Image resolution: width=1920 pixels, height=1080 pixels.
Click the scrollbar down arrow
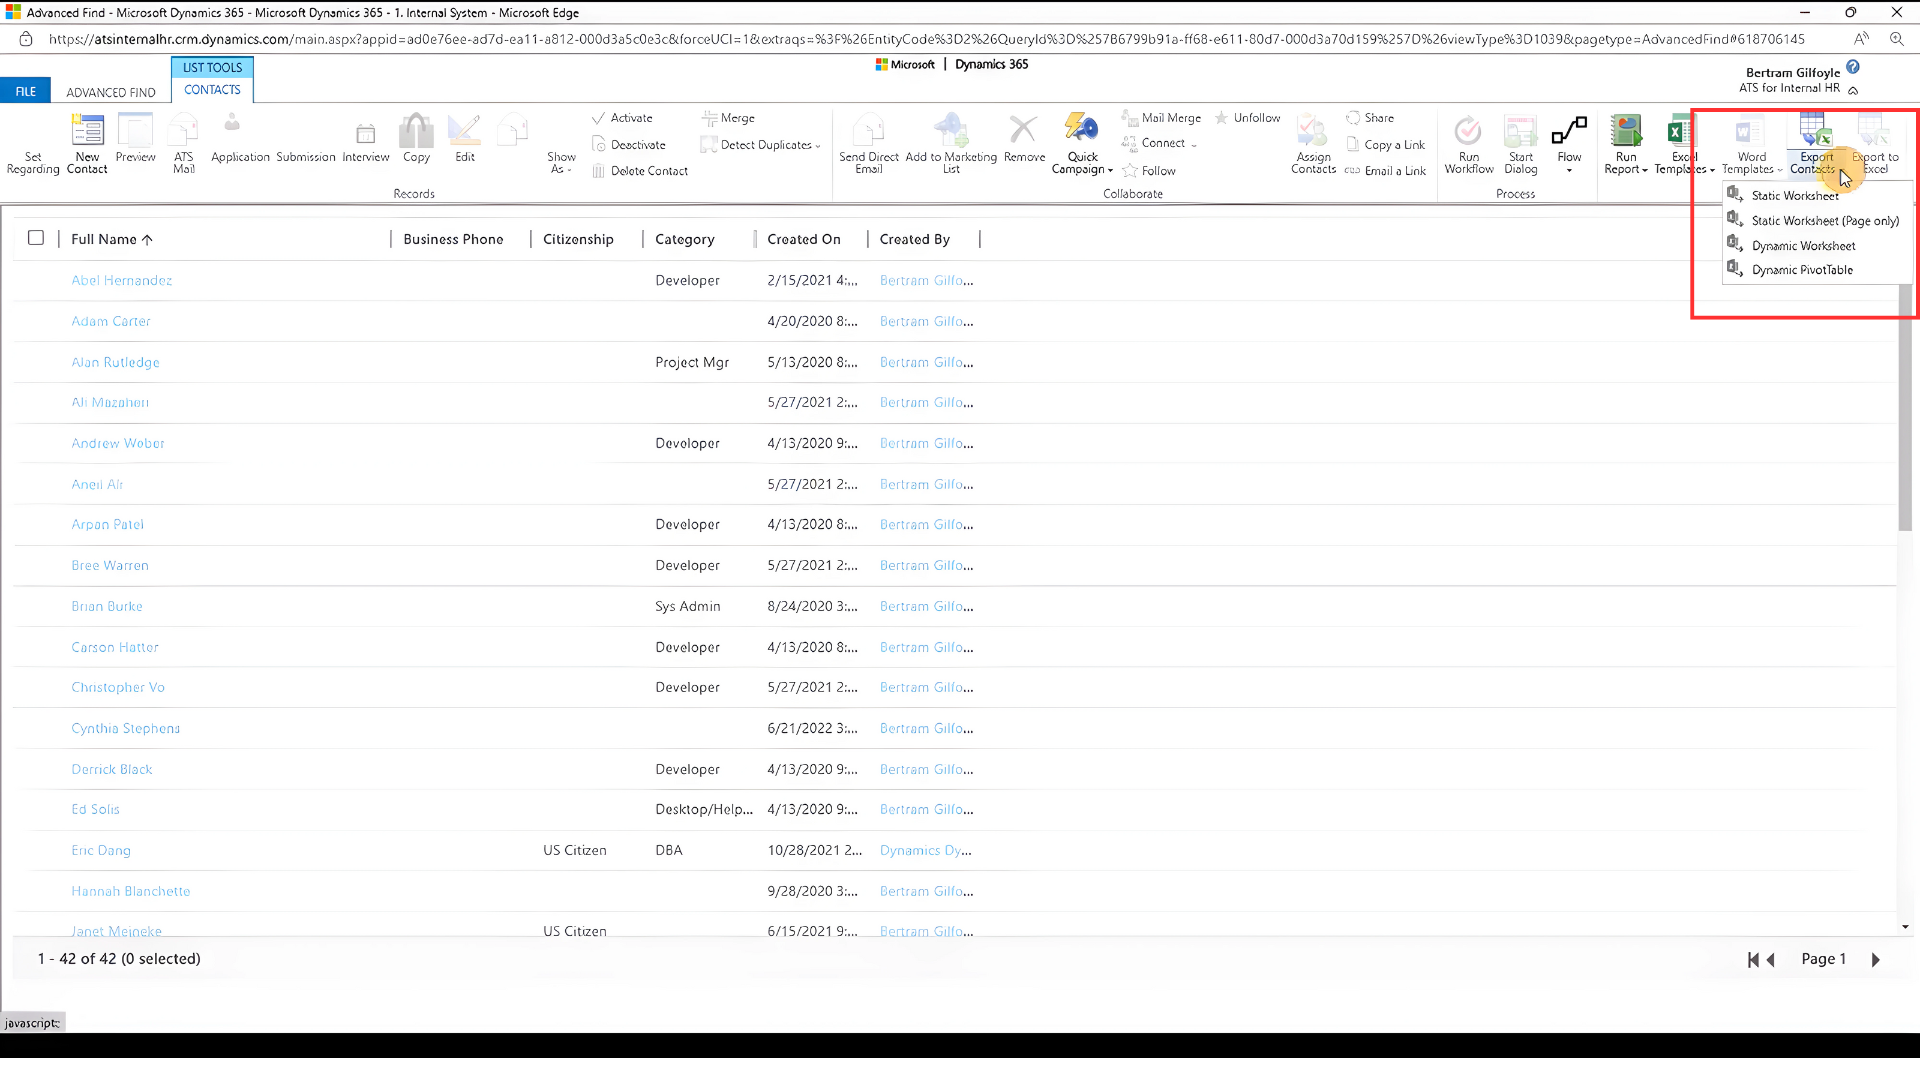[x=1905, y=927]
